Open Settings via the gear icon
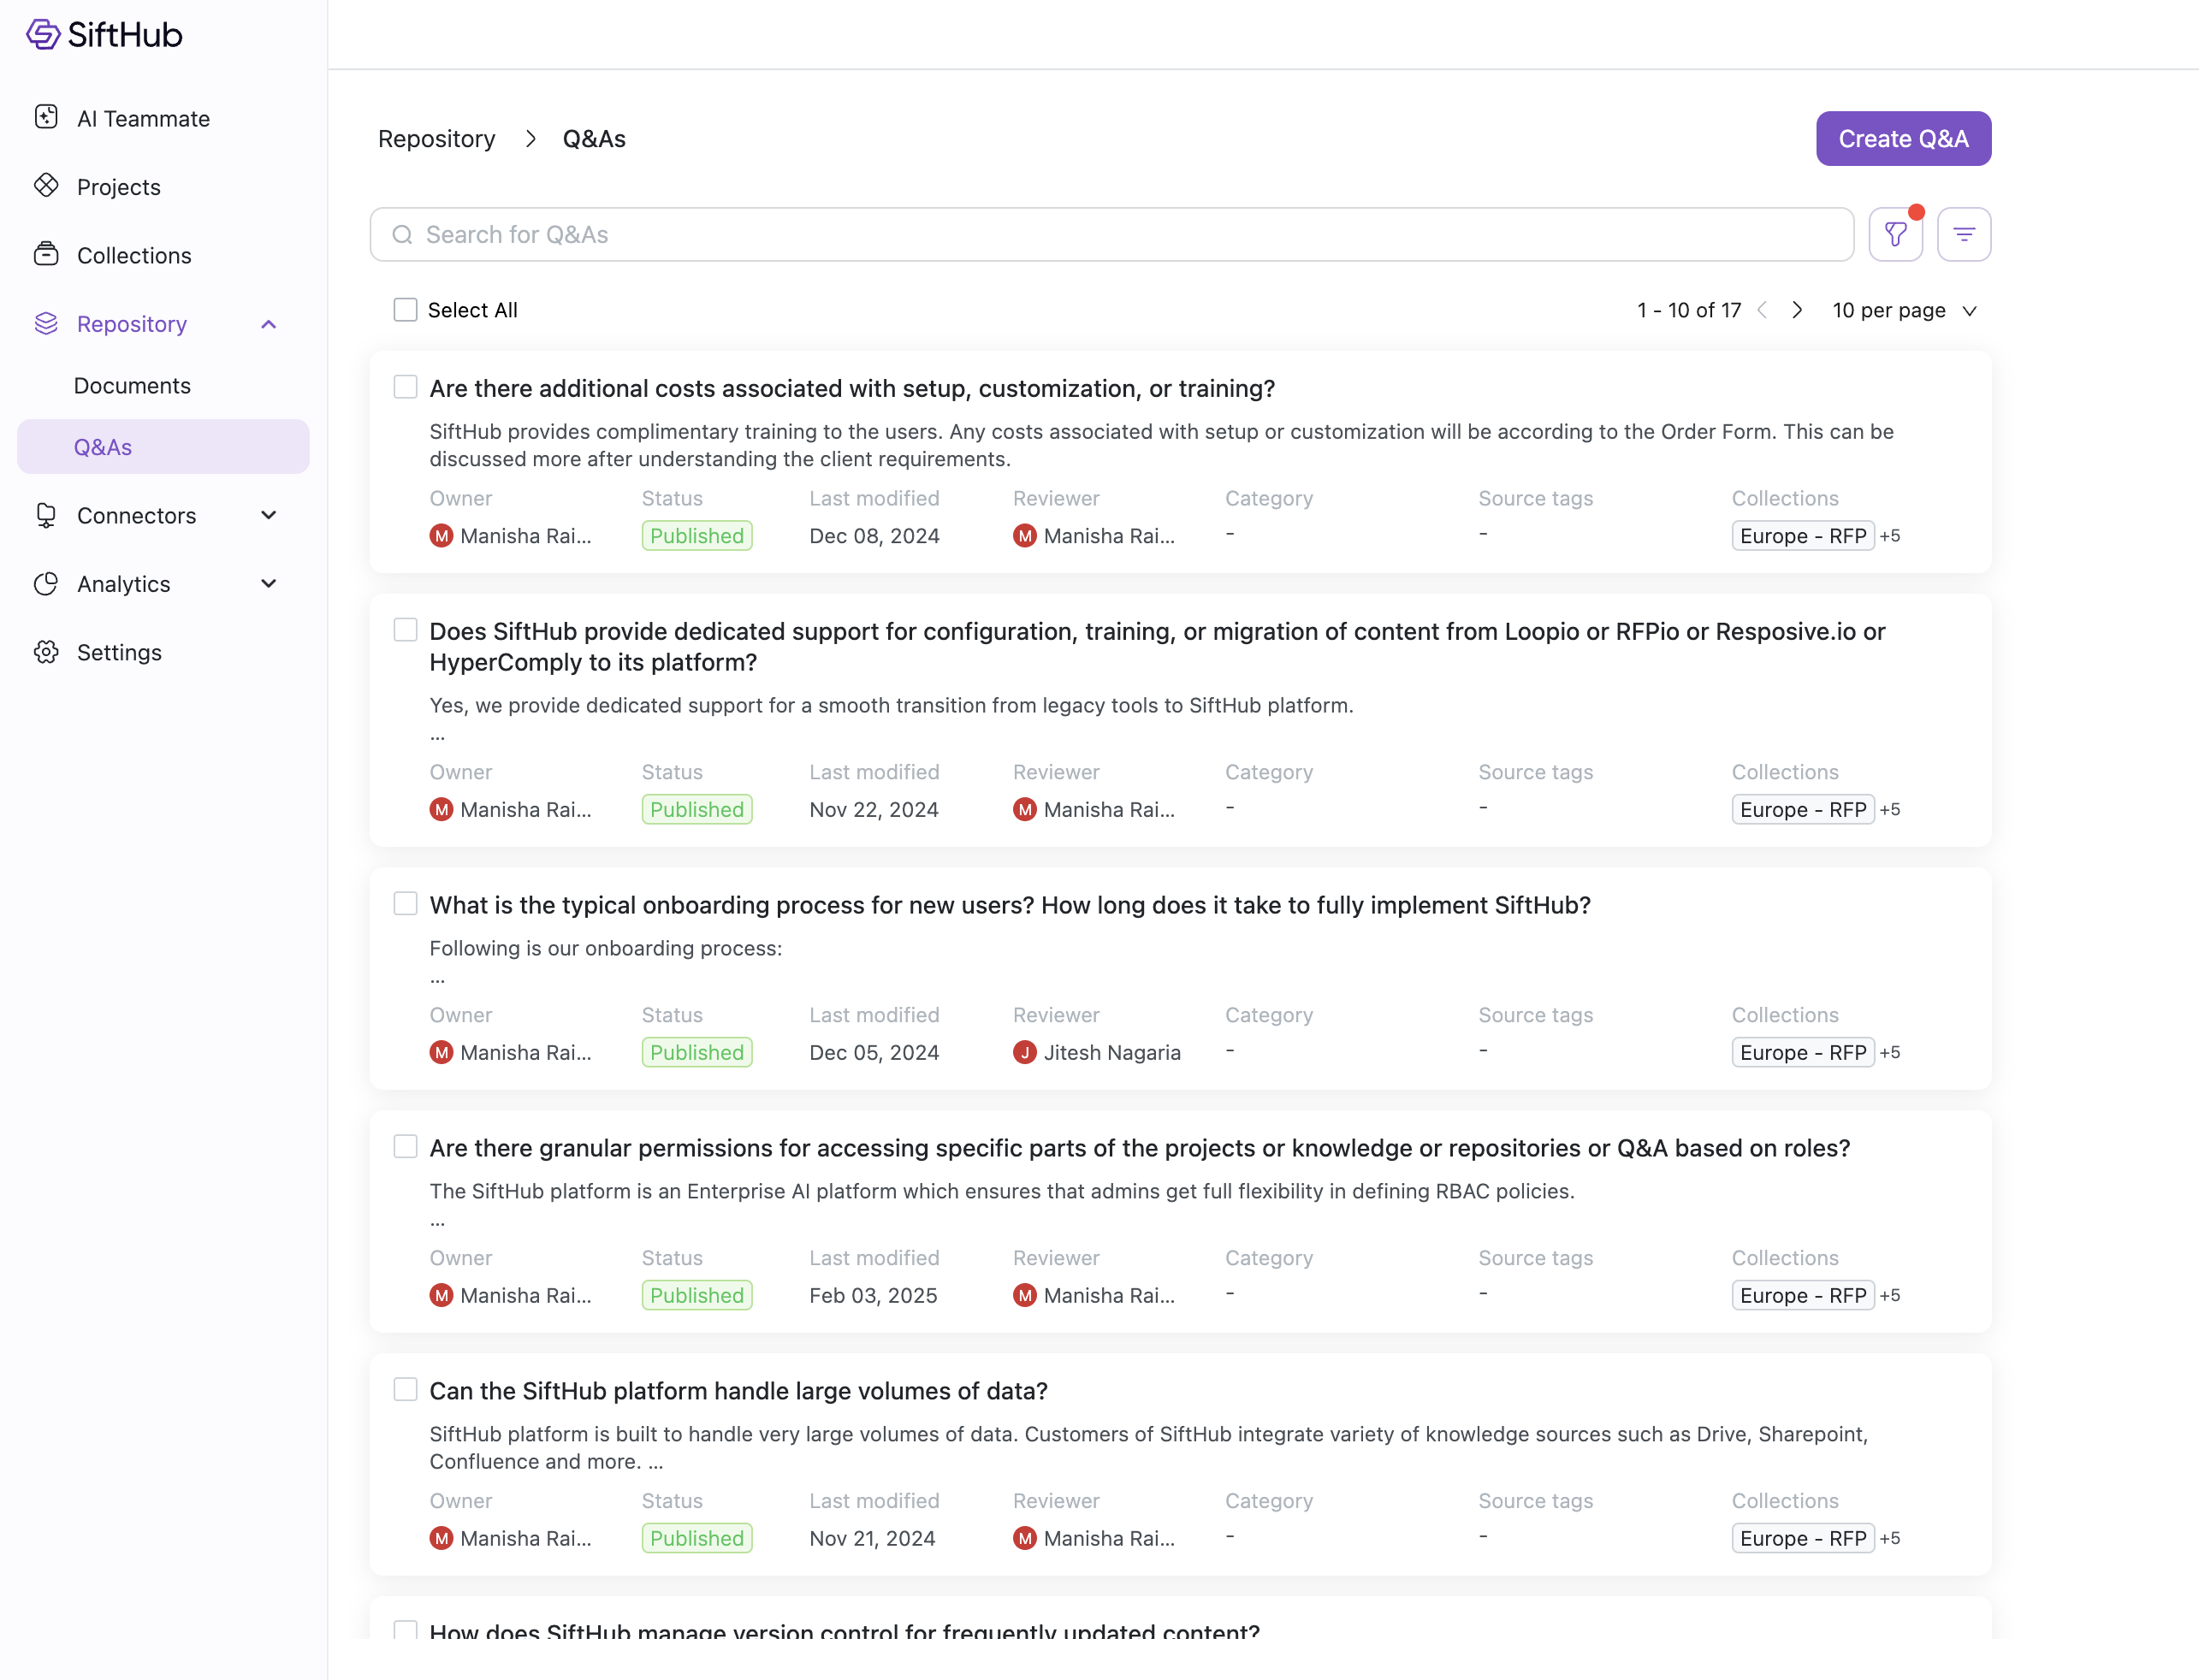 coord(46,652)
